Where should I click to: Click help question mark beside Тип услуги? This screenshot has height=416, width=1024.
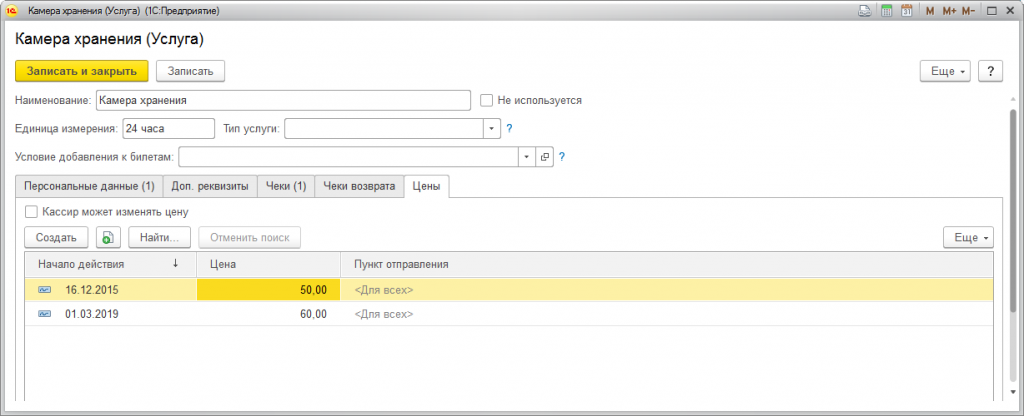pos(509,128)
